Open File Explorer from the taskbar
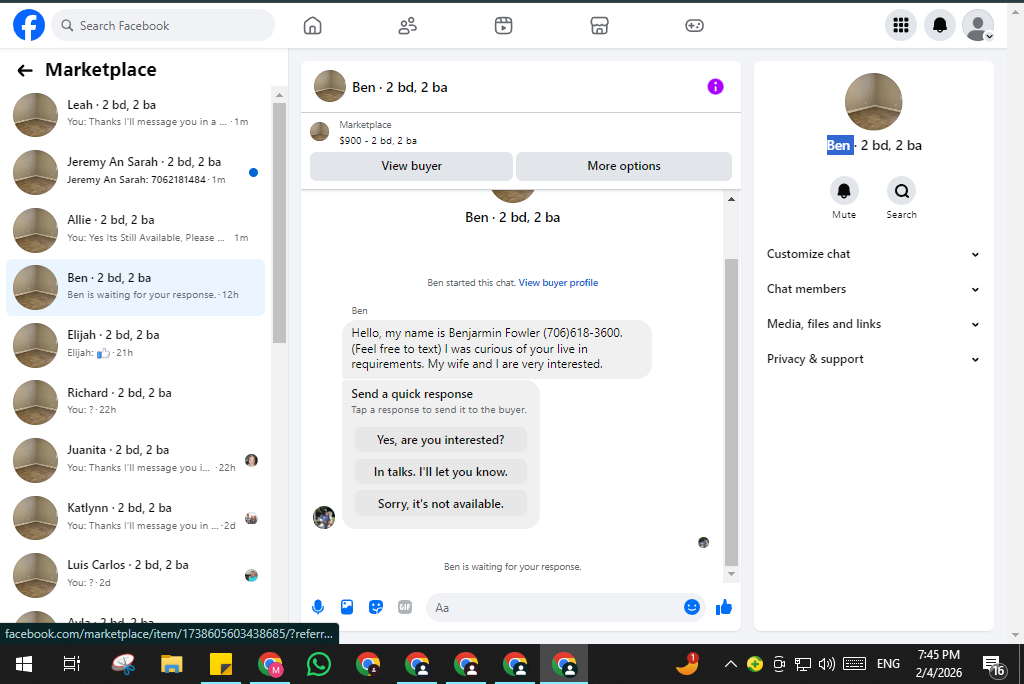 click(172, 664)
